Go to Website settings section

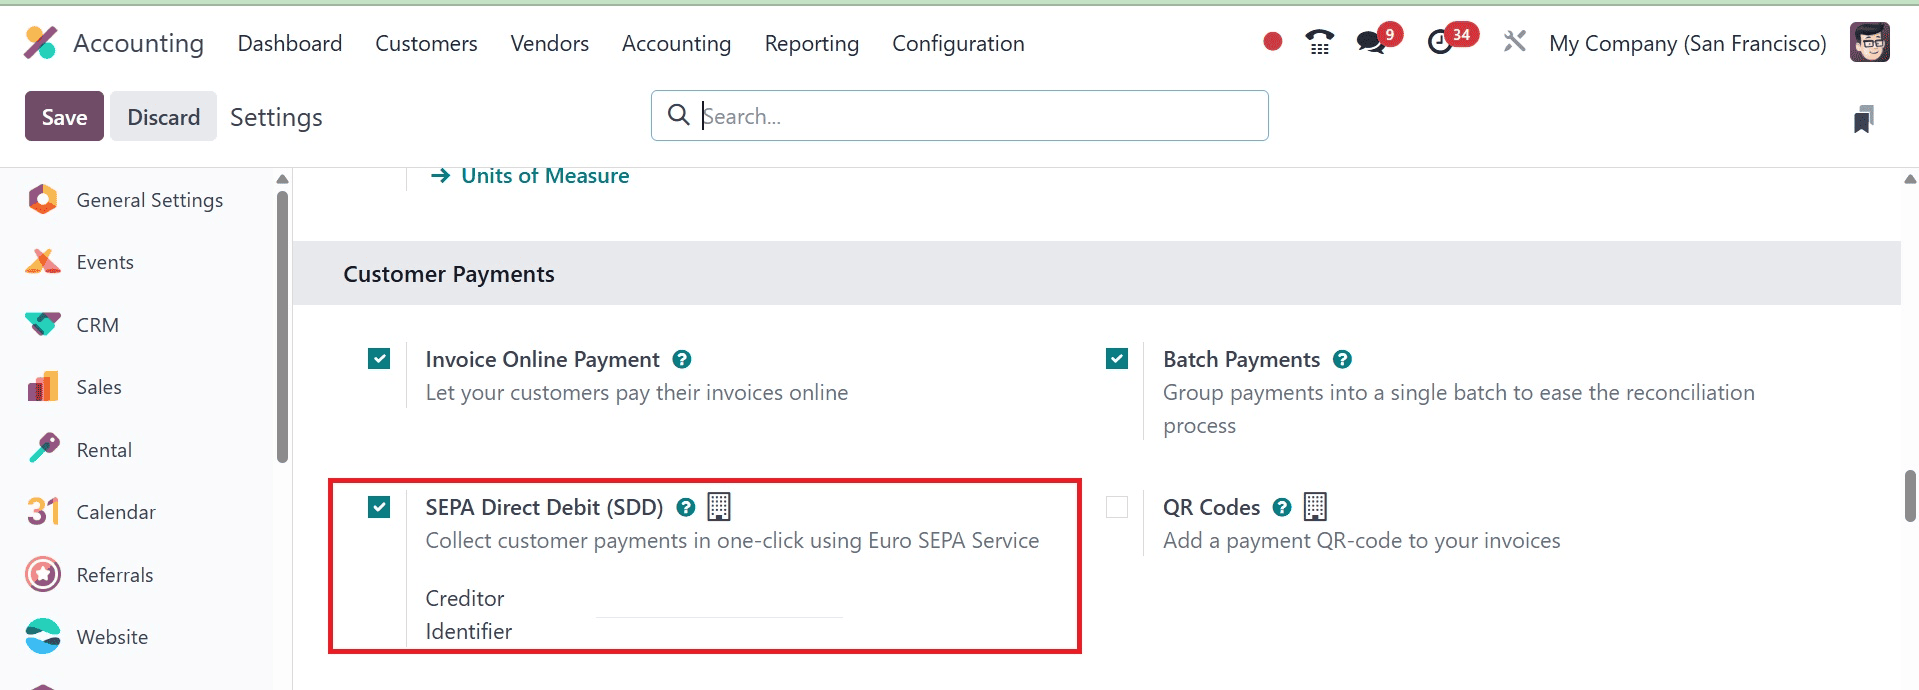[112, 637]
